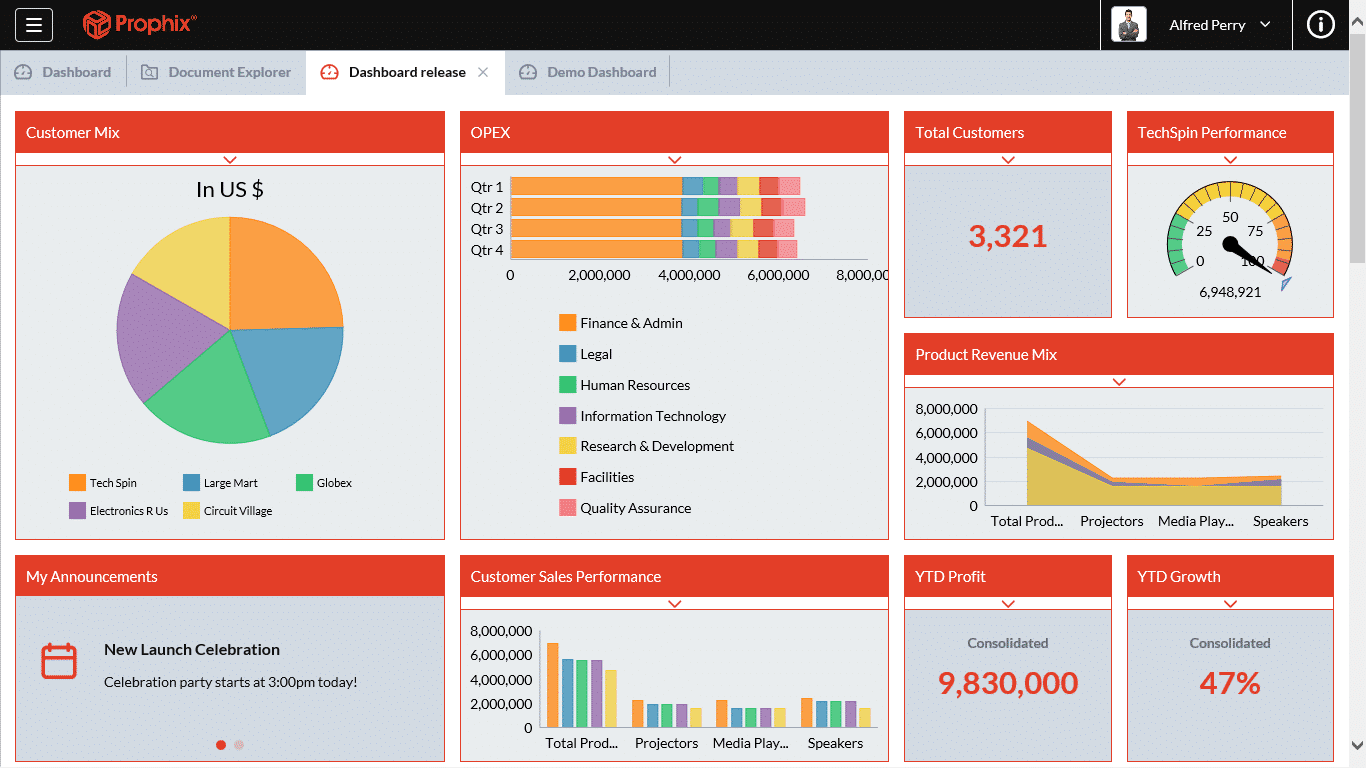1366x768 pixels.
Task: Click the Circuit Village legend swatch
Action: [191, 511]
